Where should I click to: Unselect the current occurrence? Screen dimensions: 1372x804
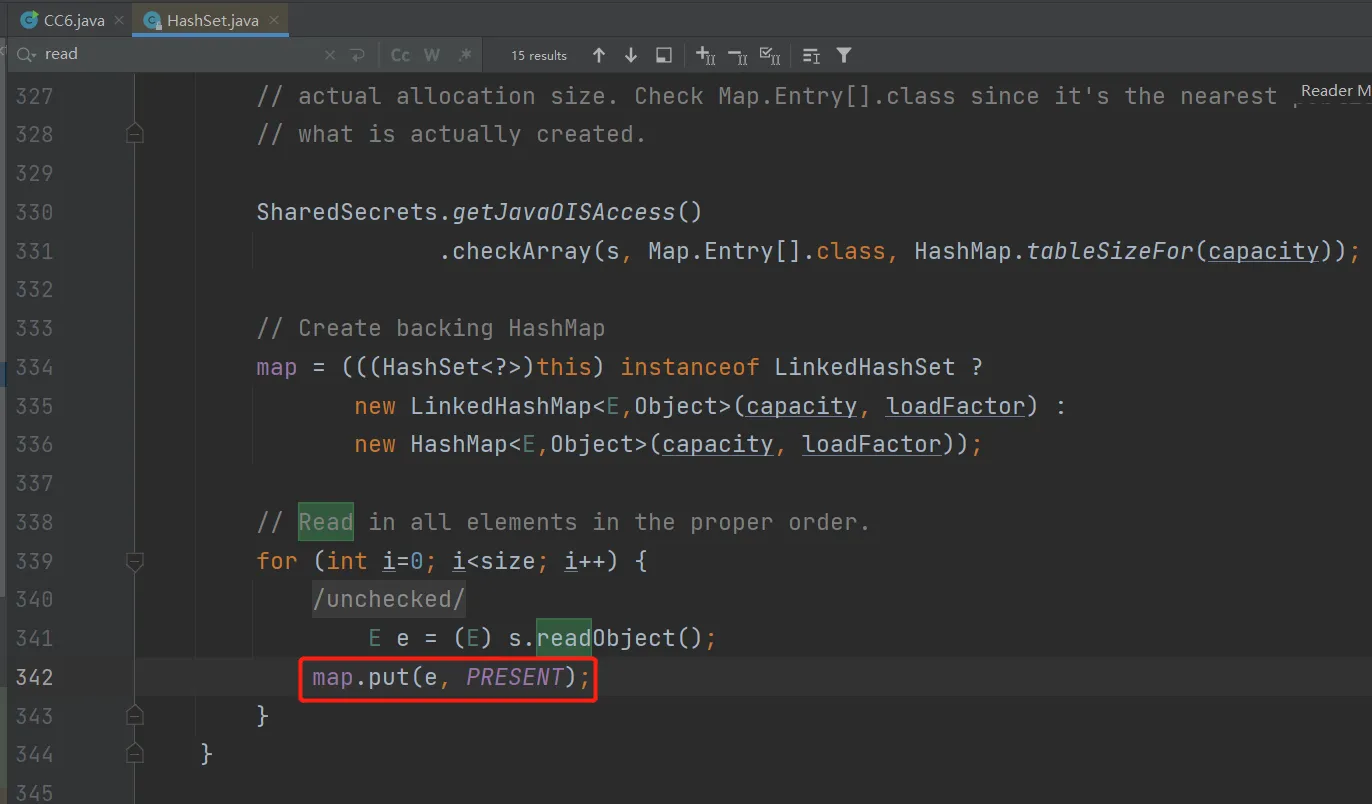tap(738, 56)
